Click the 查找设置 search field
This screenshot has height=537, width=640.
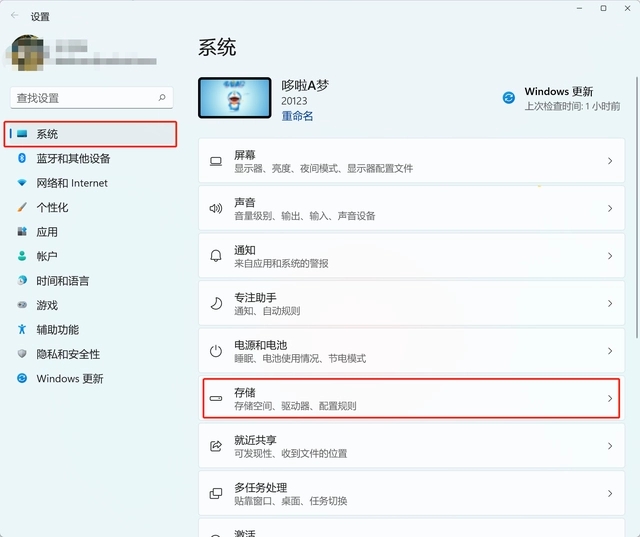[91, 98]
